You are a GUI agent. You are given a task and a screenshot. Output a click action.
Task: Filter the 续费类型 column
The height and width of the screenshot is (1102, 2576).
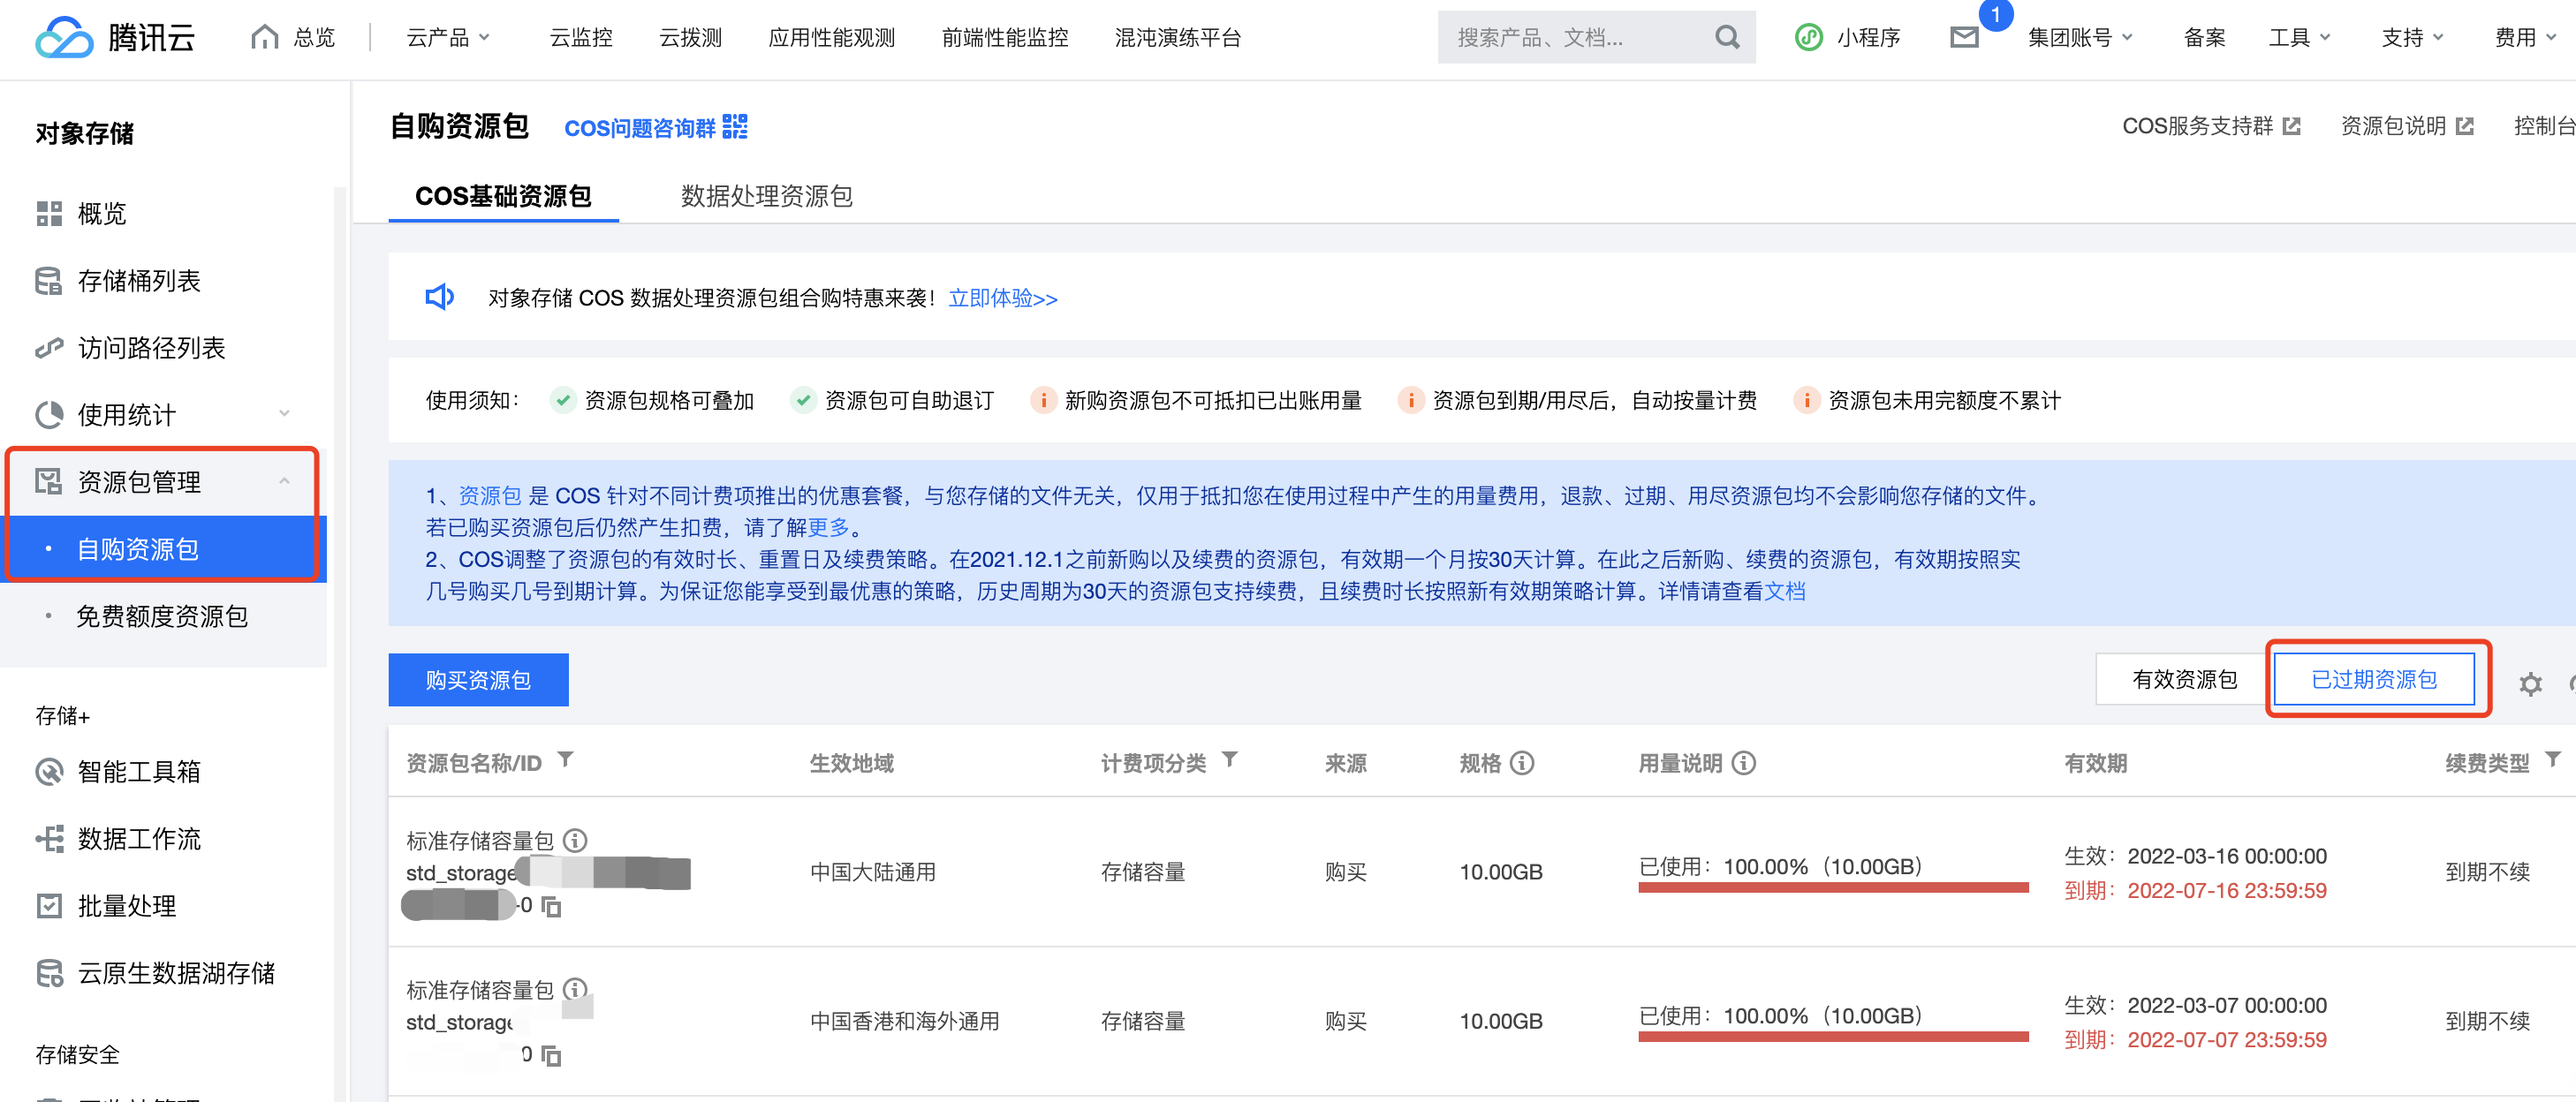click(2553, 760)
